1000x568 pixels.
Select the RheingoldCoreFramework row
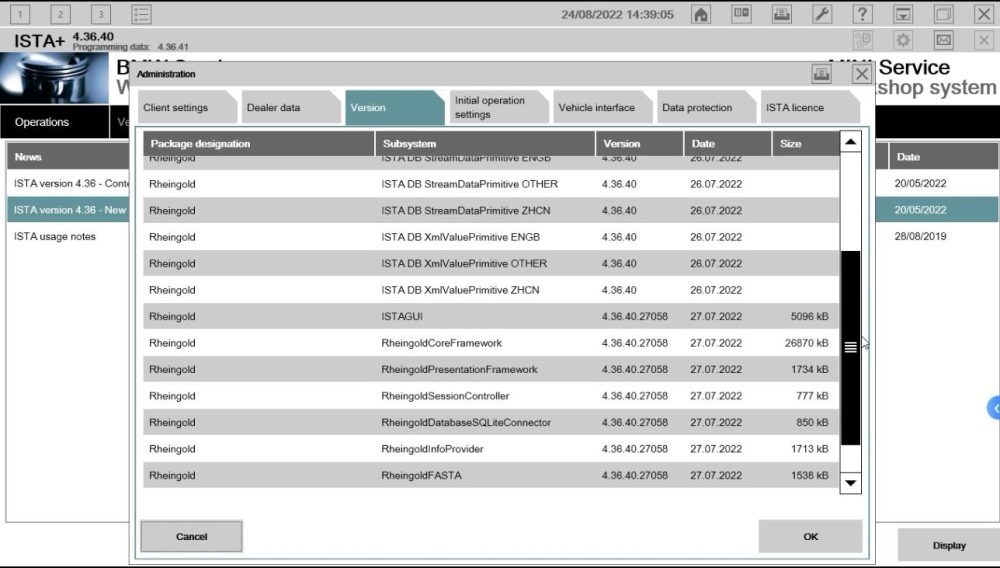click(490, 343)
